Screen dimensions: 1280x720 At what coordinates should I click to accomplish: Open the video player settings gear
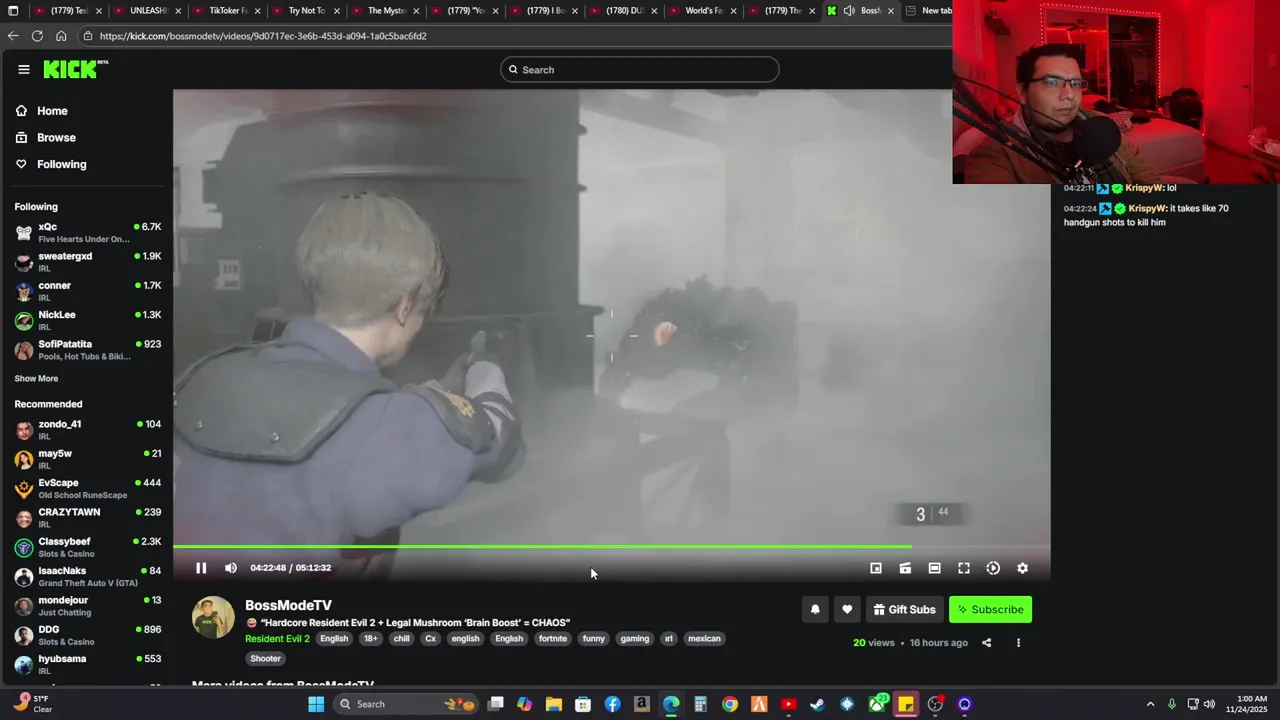(x=1022, y=568)
